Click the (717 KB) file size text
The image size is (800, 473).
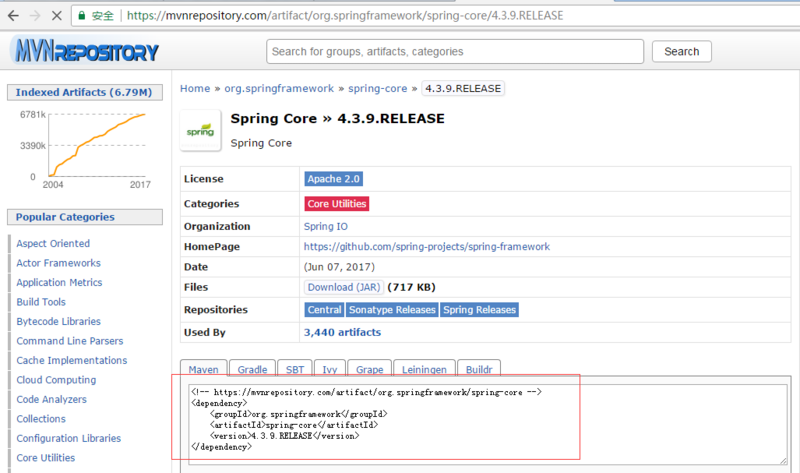(411, 287)
